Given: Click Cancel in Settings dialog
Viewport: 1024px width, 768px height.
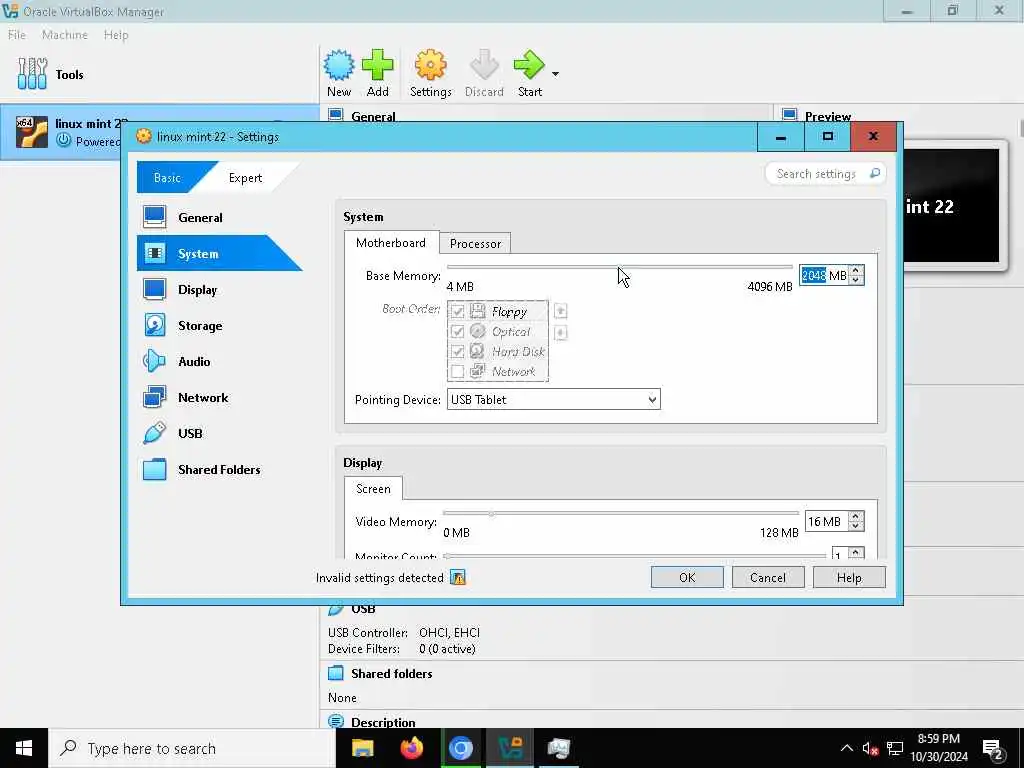Looking at the screenshot, I should click(768, 577).
